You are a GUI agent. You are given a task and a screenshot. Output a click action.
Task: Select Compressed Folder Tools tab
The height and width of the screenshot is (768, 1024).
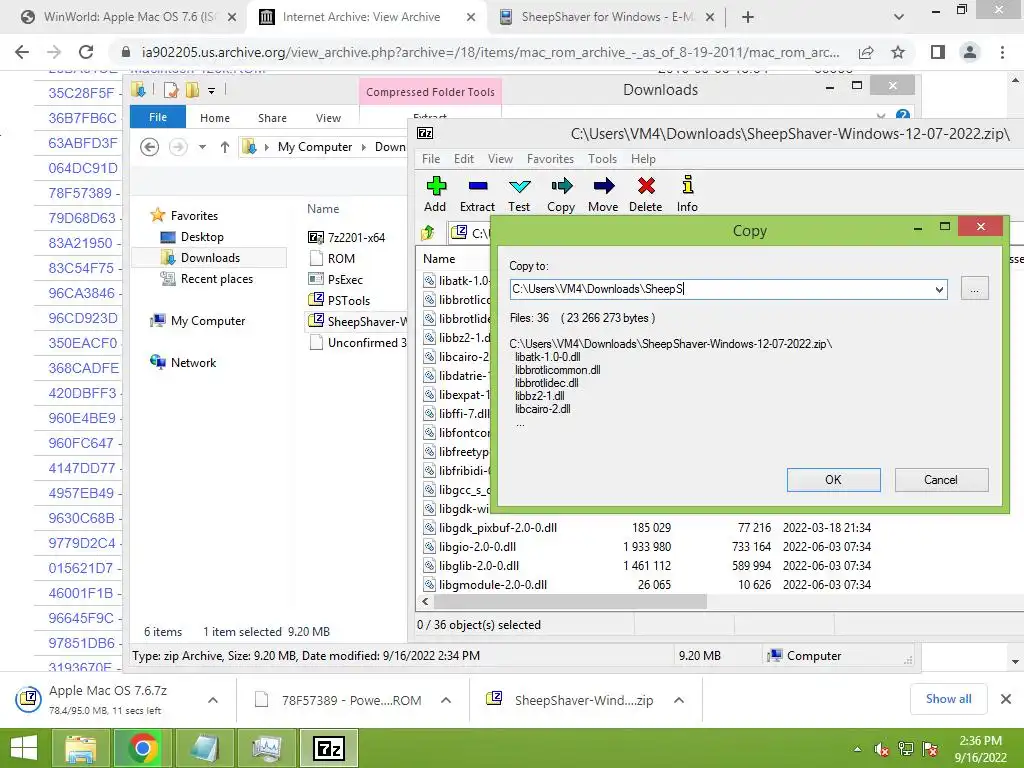coord(430,92)
